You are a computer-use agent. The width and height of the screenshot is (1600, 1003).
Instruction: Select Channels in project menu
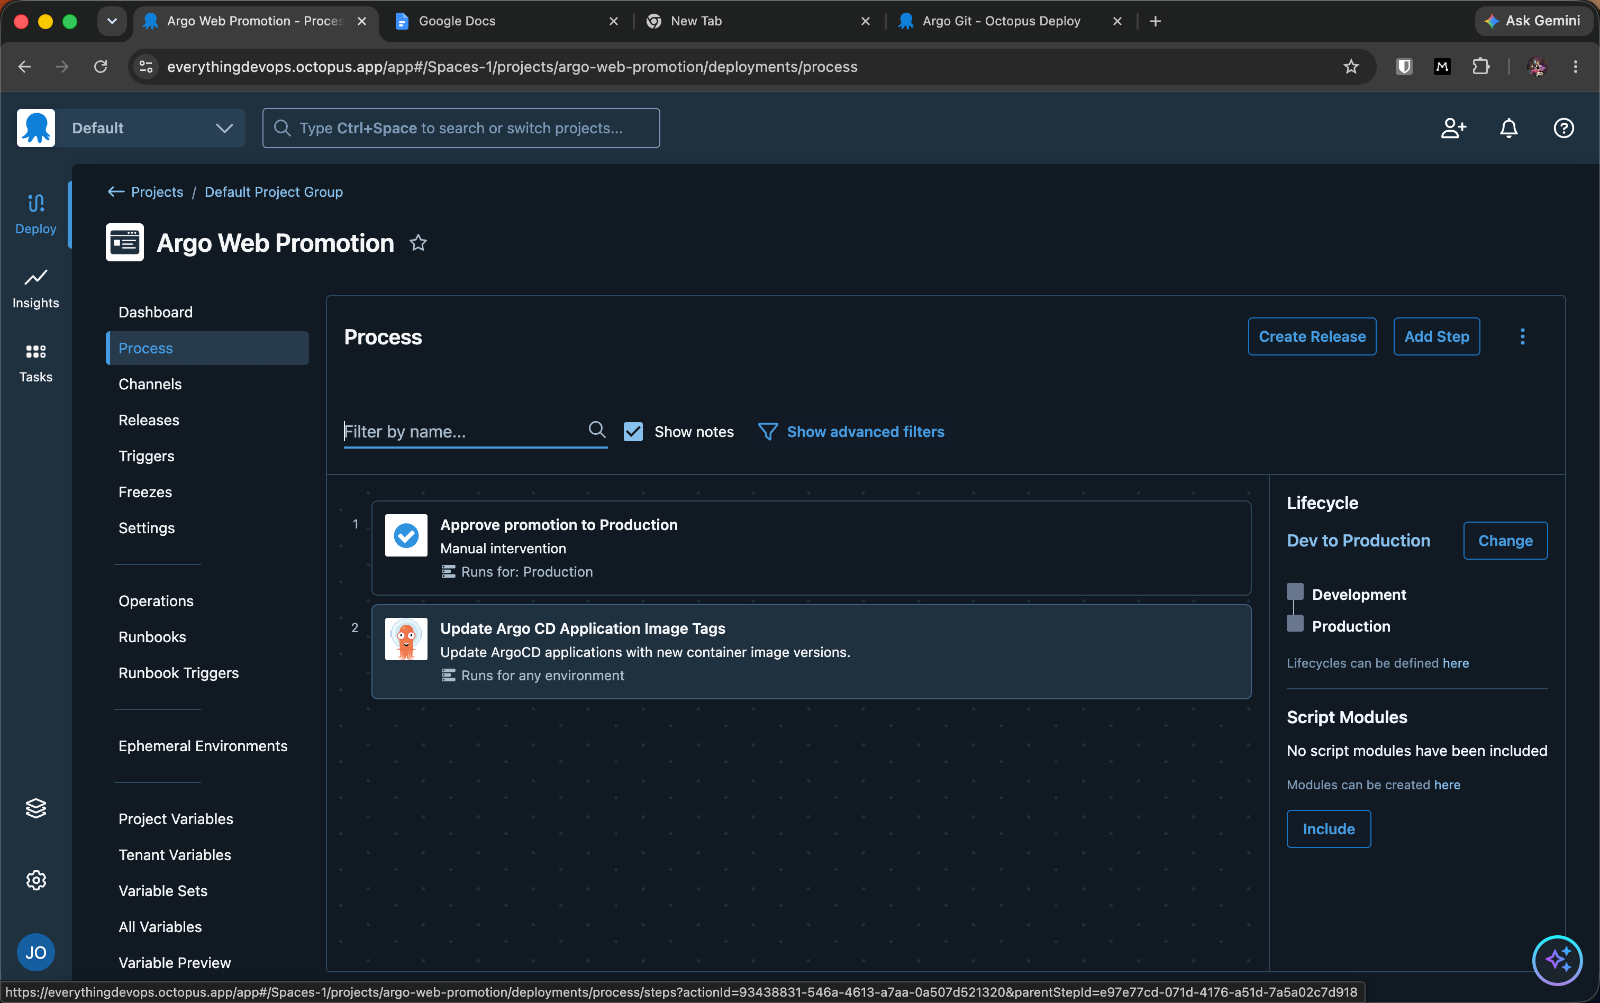[x=150, y=384]
